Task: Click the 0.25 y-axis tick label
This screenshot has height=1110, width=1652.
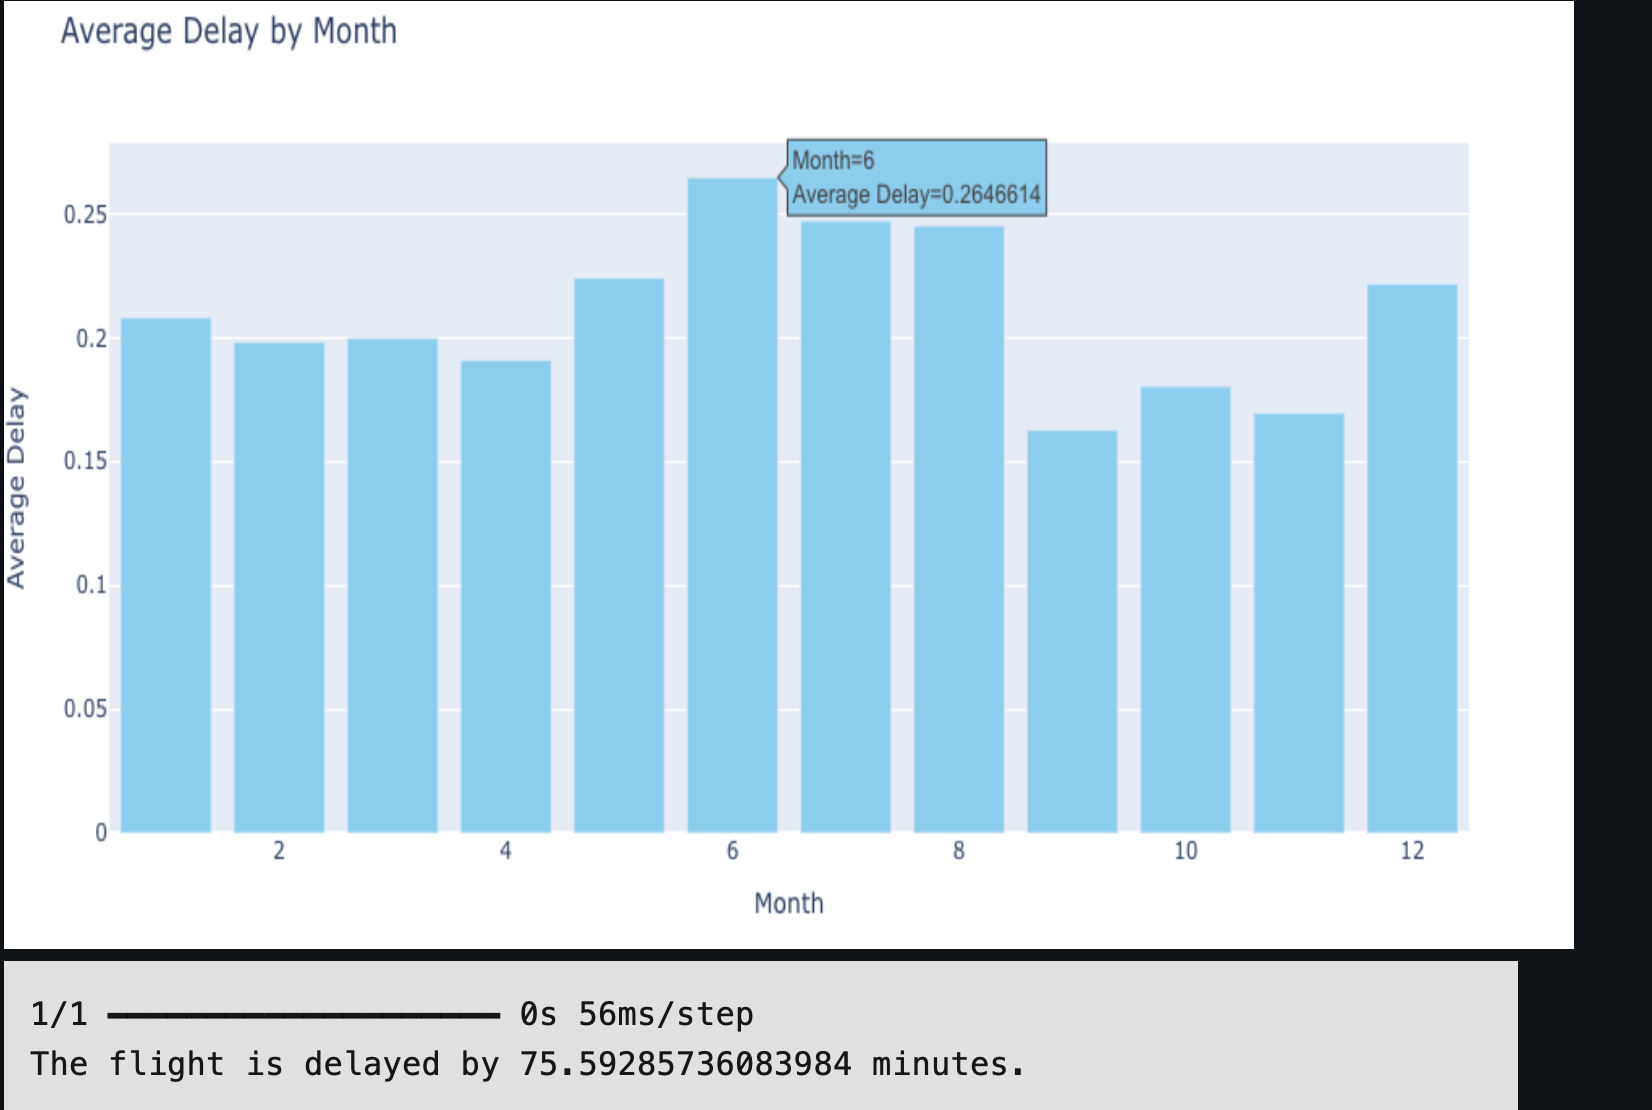Action: click(85, 215)
